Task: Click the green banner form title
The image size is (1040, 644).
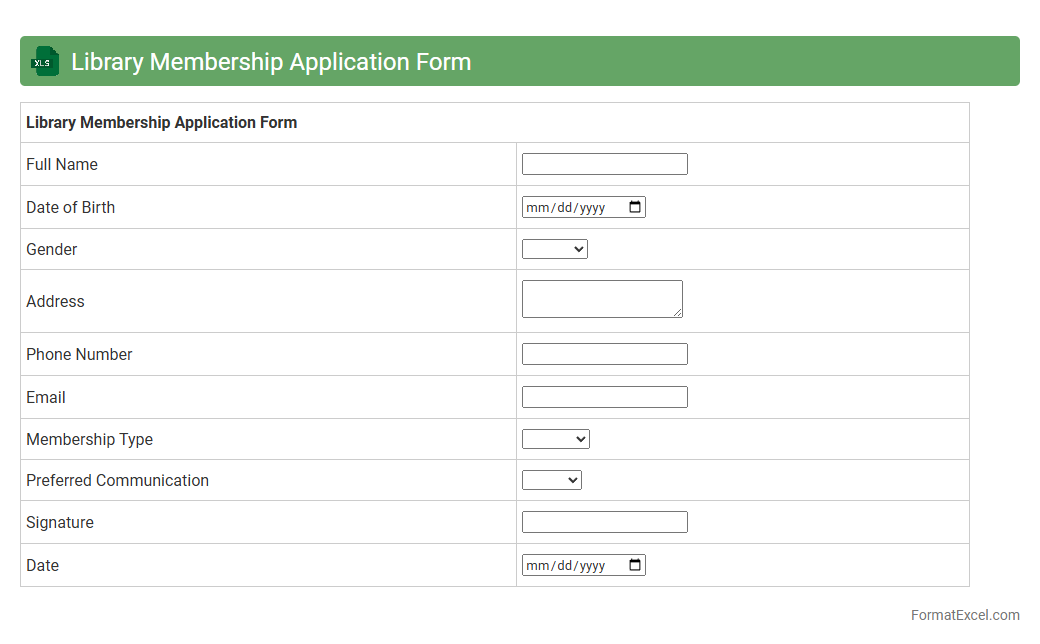Action: (271, 62)
